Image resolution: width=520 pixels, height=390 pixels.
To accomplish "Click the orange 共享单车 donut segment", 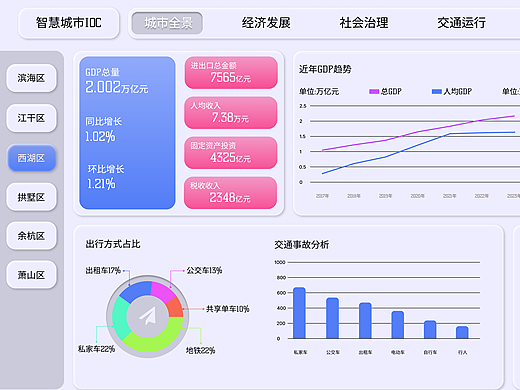I will tap(175, 307).
